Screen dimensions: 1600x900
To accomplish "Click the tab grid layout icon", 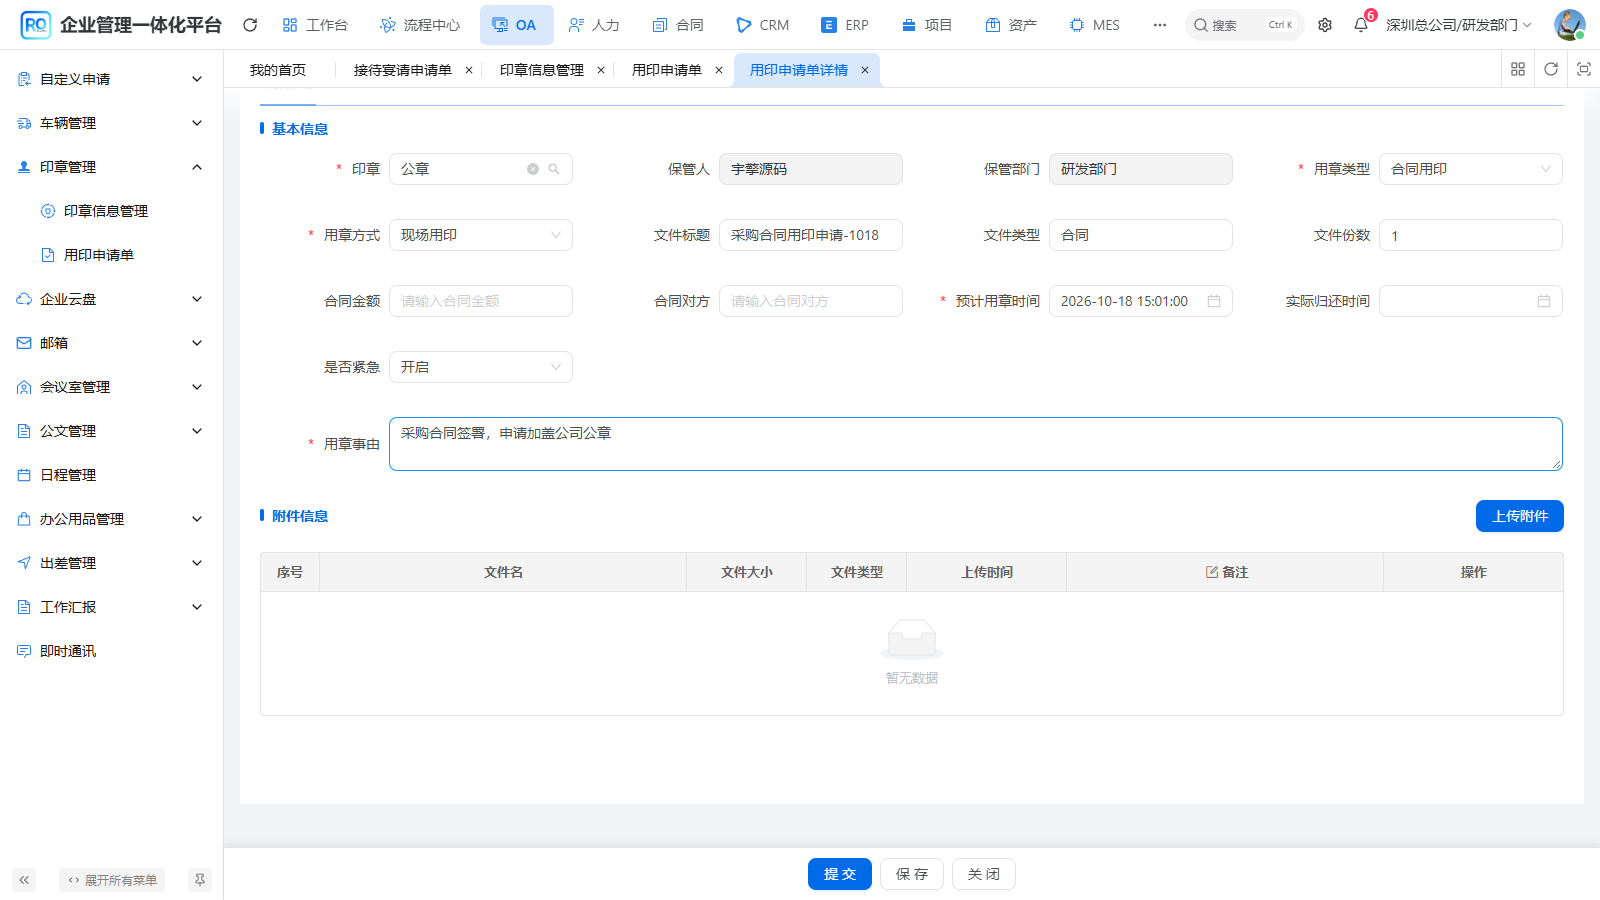I will pyautogui.click(x=1518, y=69).
